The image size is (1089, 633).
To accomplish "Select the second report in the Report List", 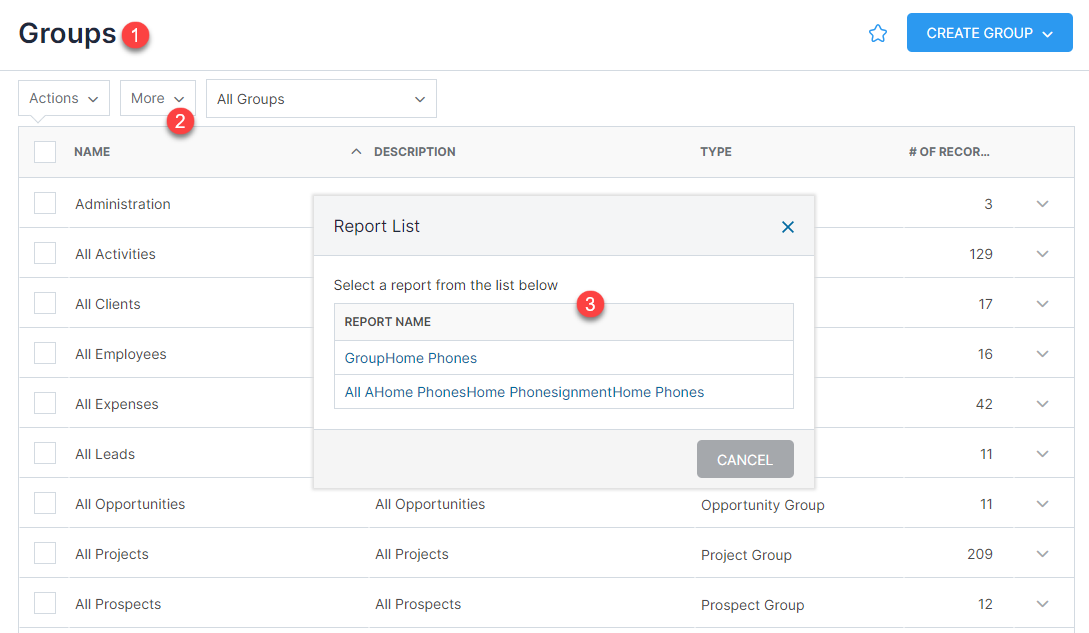I will pyautogui.click(x=525, y=392).
